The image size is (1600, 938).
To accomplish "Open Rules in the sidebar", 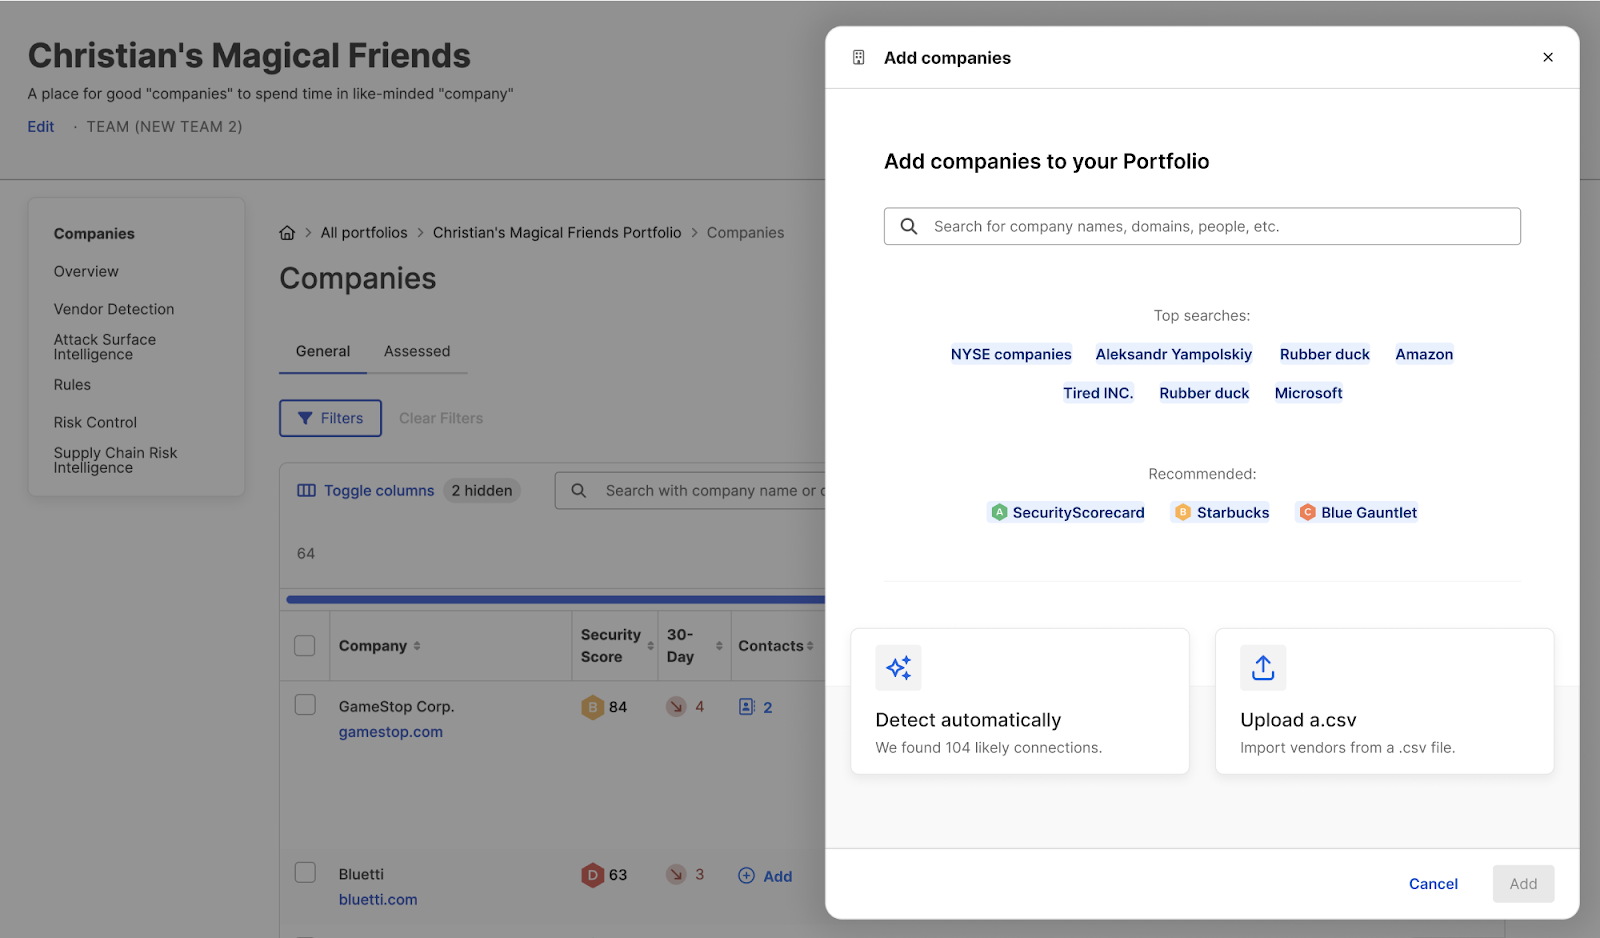I will (x=72, y=385).
